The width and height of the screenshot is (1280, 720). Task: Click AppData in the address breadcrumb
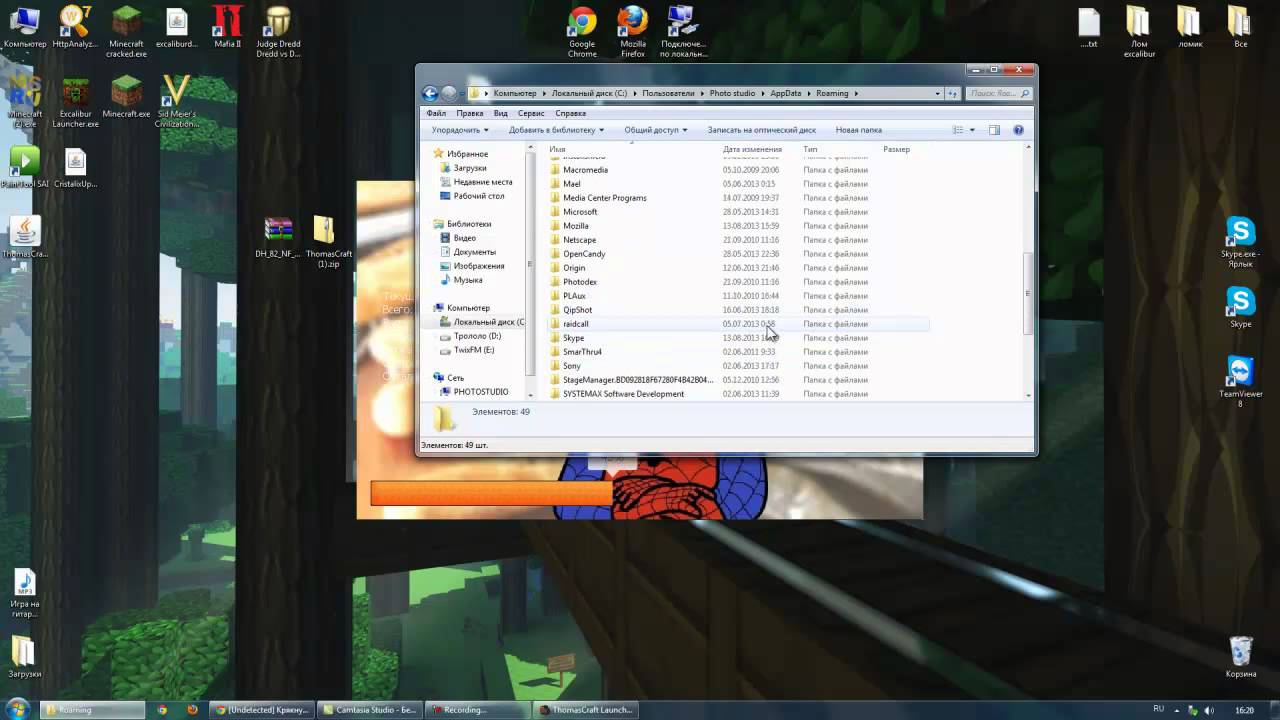(x=786, y=93)
